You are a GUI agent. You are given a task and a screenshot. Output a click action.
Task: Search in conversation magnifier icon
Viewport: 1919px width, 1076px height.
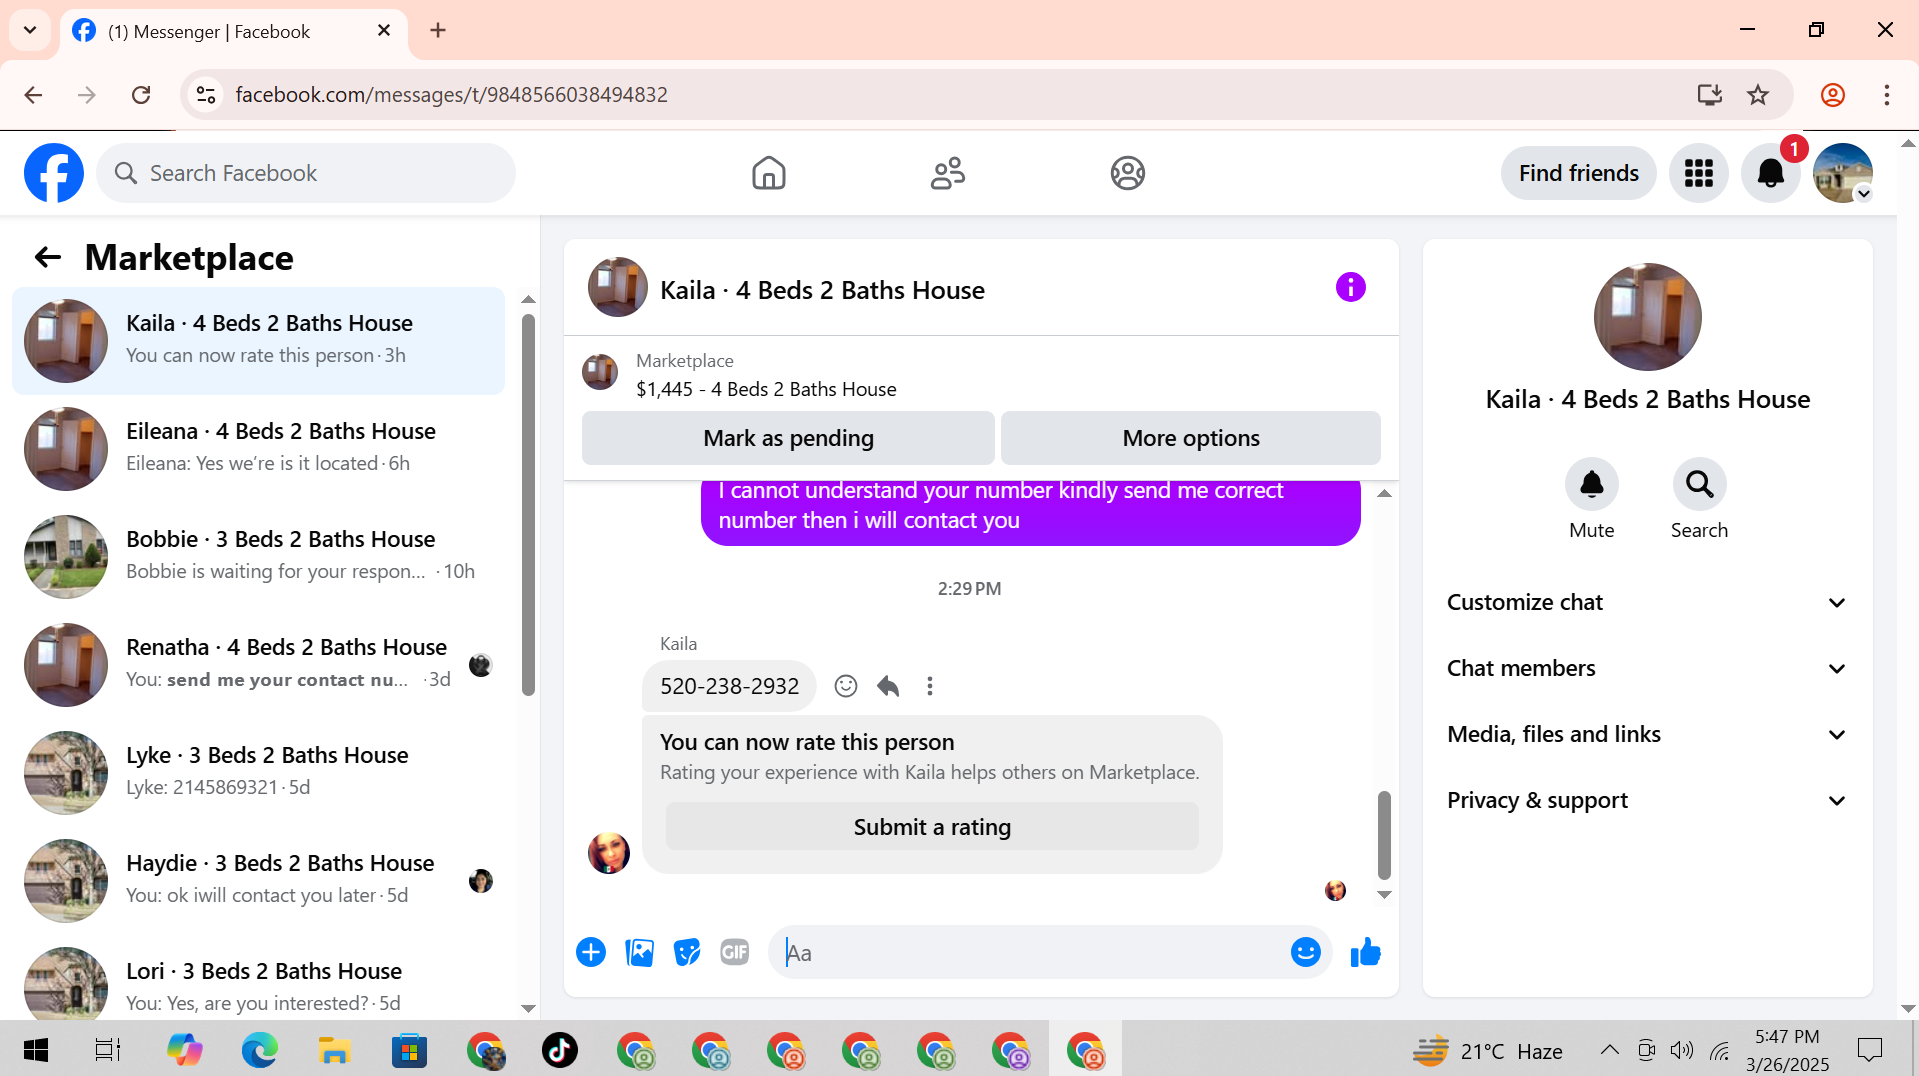(1699, 484)
